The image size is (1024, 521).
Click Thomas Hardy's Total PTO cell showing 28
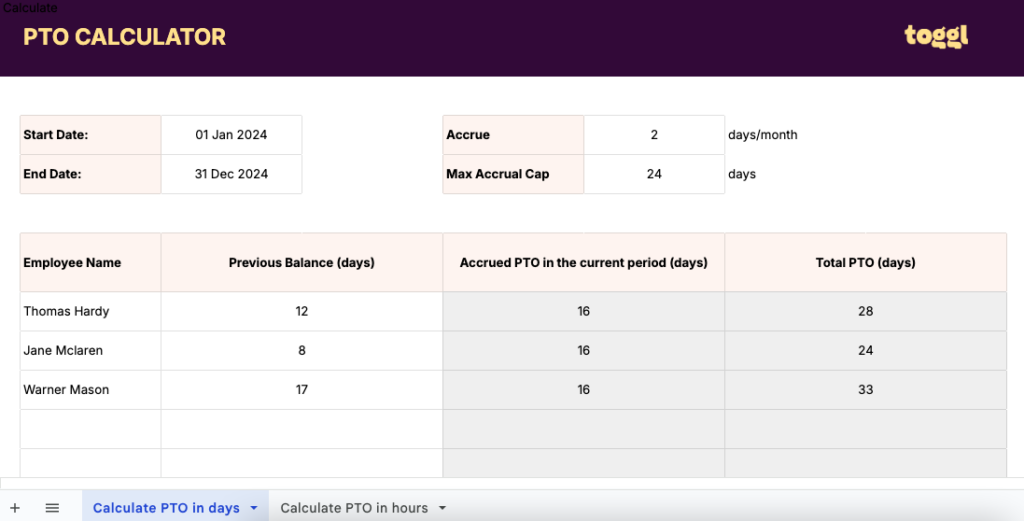[x=865, y=311]
